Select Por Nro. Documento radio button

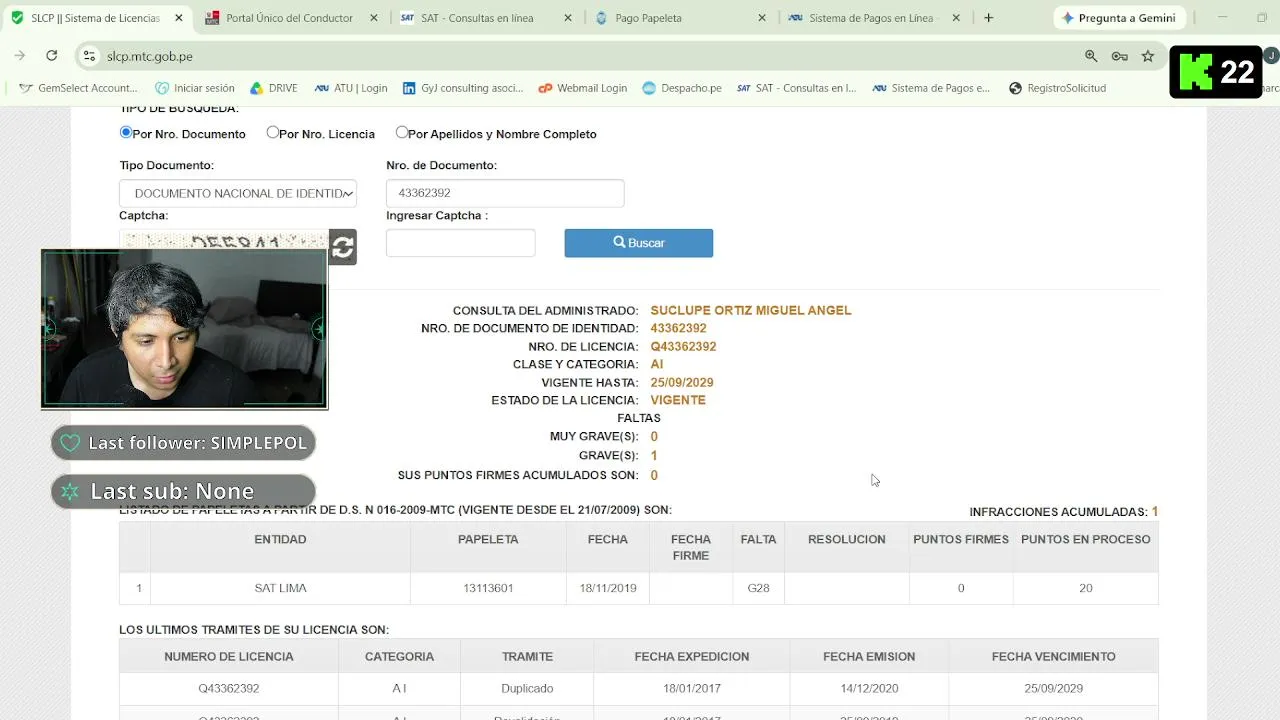(x=126, y=132)
